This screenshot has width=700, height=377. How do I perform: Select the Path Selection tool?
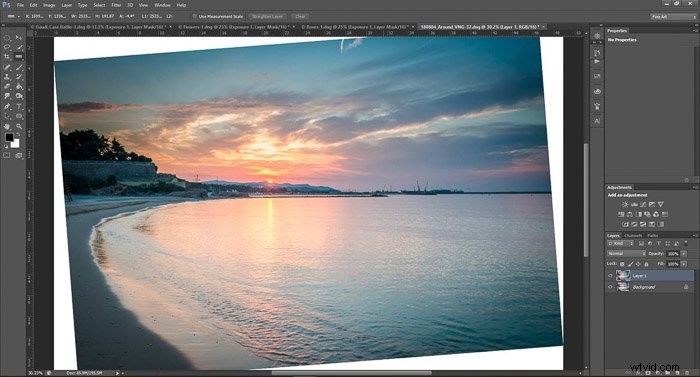(x=7, y=116)
